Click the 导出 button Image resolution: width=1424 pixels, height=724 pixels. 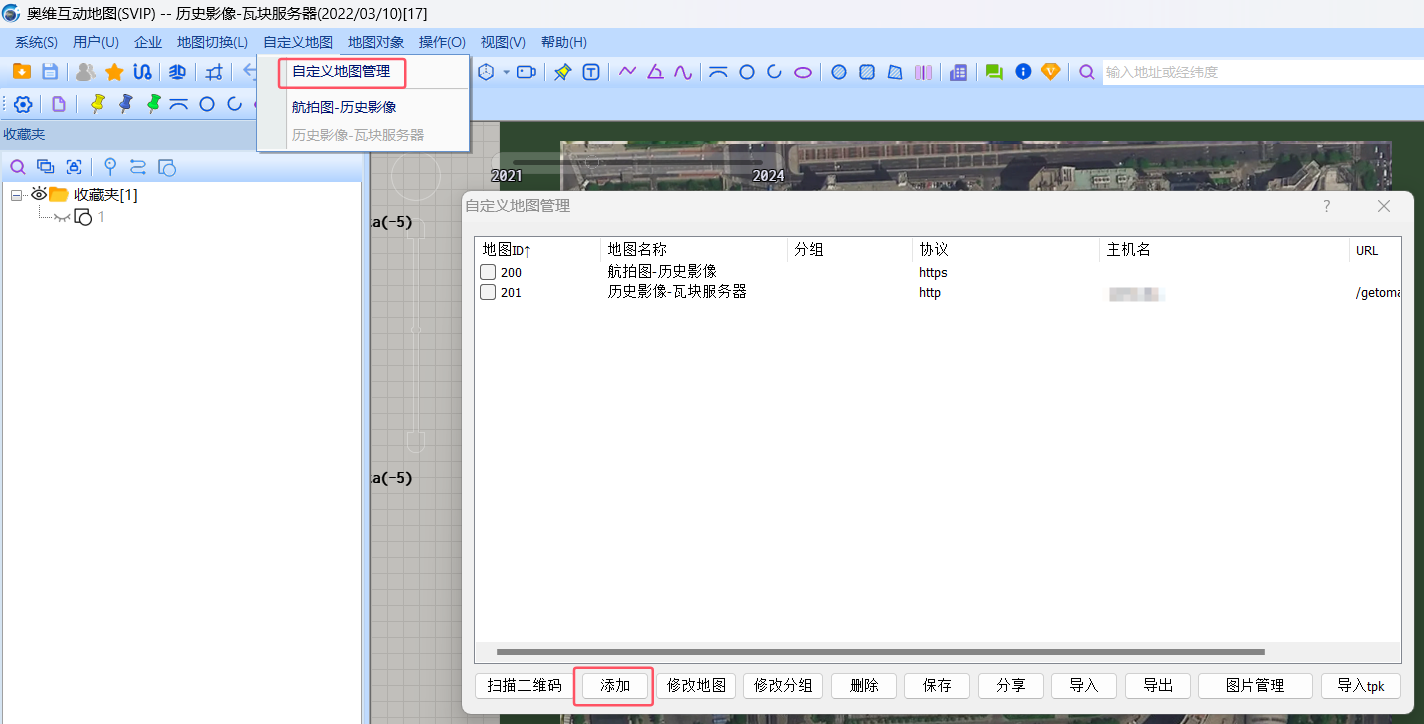tap(1158, 685)
